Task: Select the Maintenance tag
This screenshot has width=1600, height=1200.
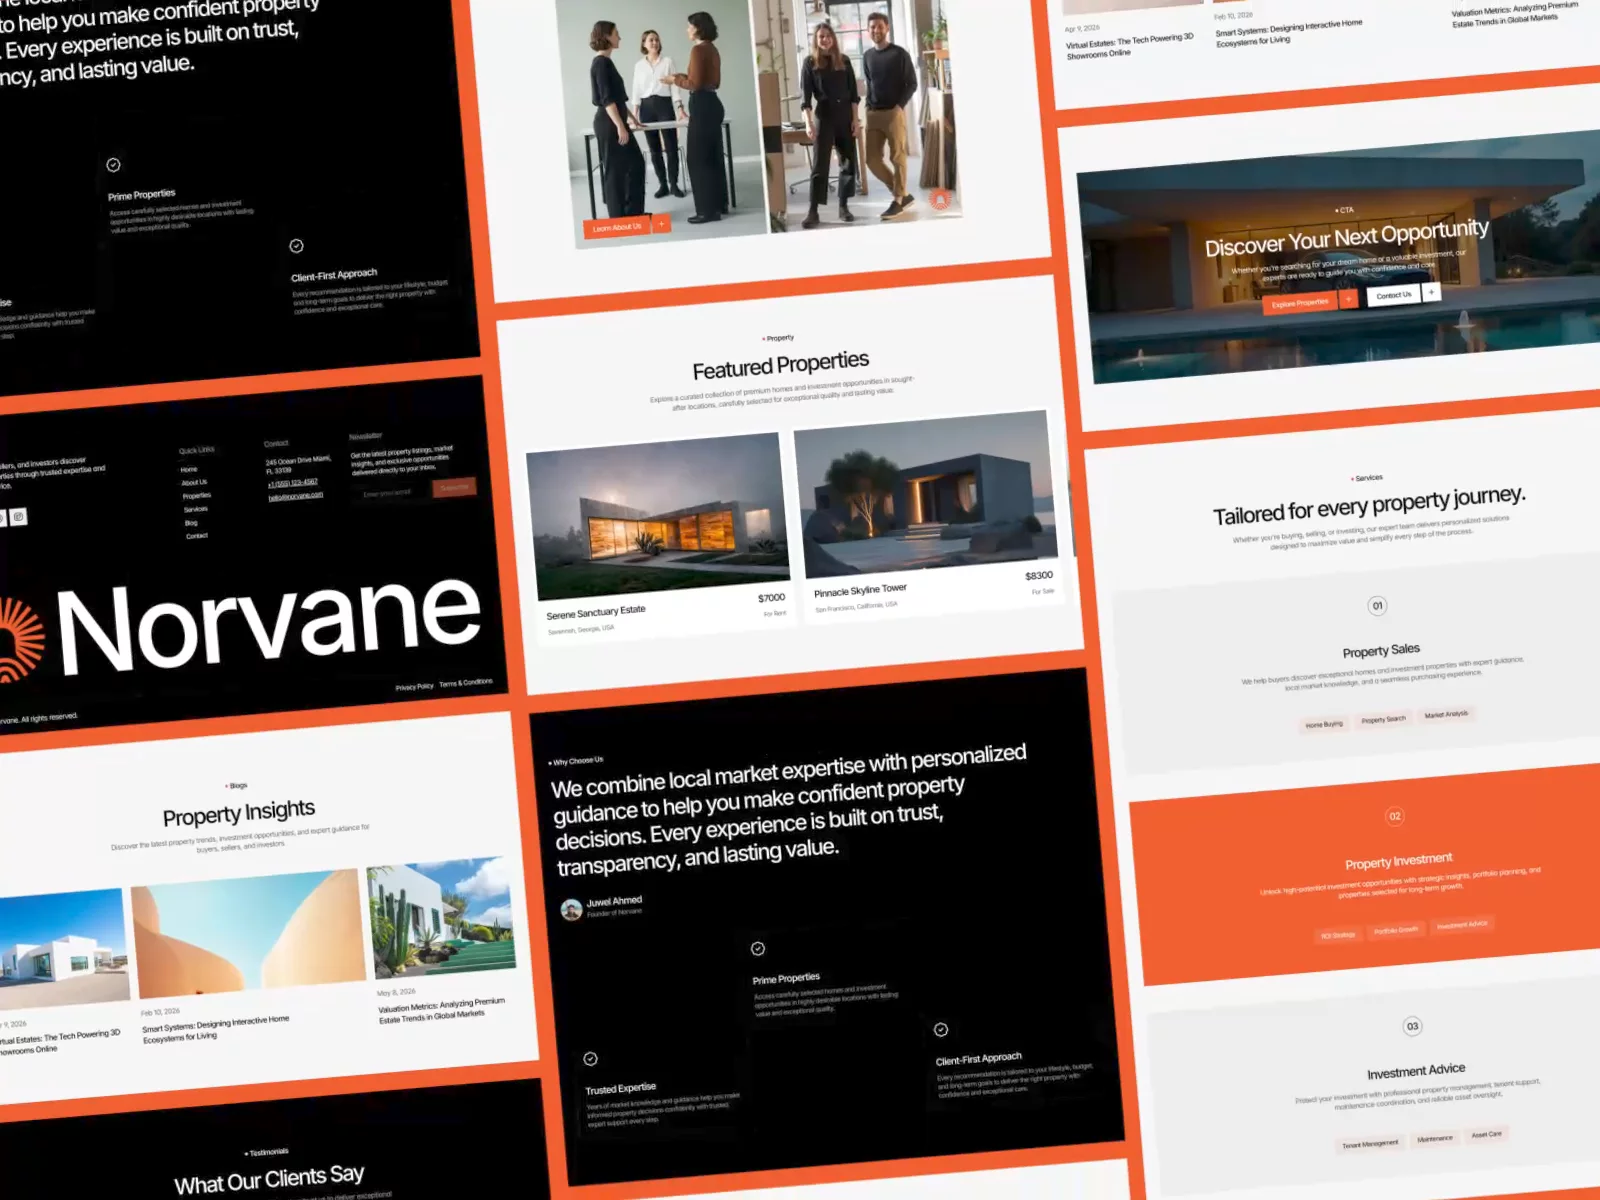Action: pos(1435,1139)
